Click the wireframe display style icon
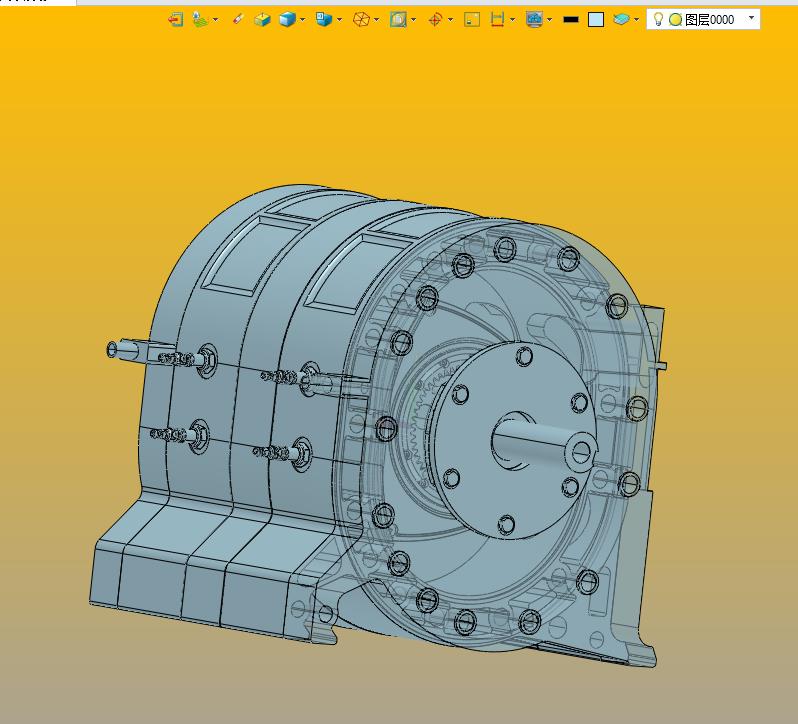Image resolution: width=798 pixels, height=724 pixels. coord(362,19)
